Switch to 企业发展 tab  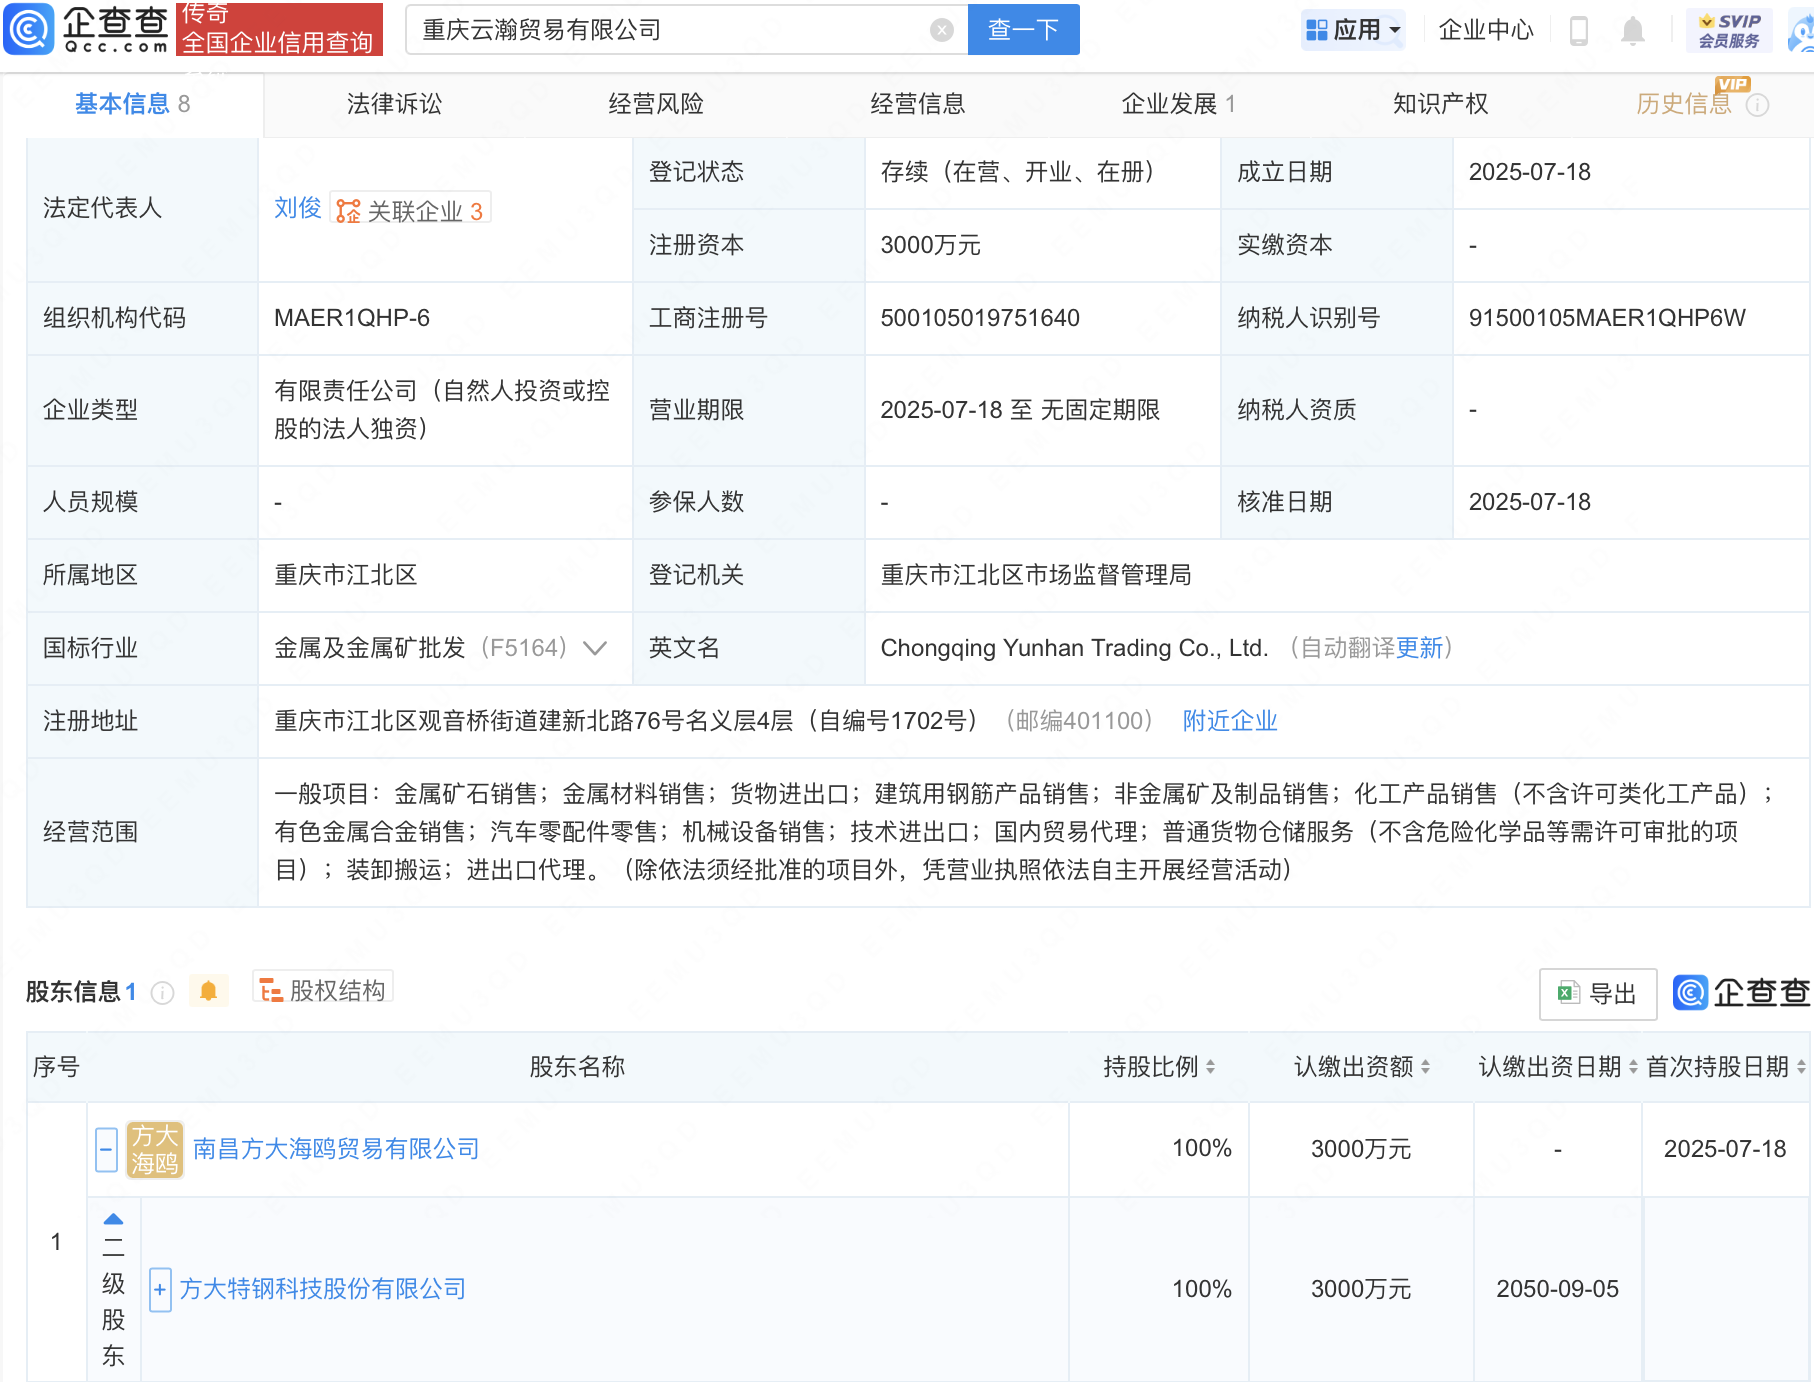[x=1178, y=103]
